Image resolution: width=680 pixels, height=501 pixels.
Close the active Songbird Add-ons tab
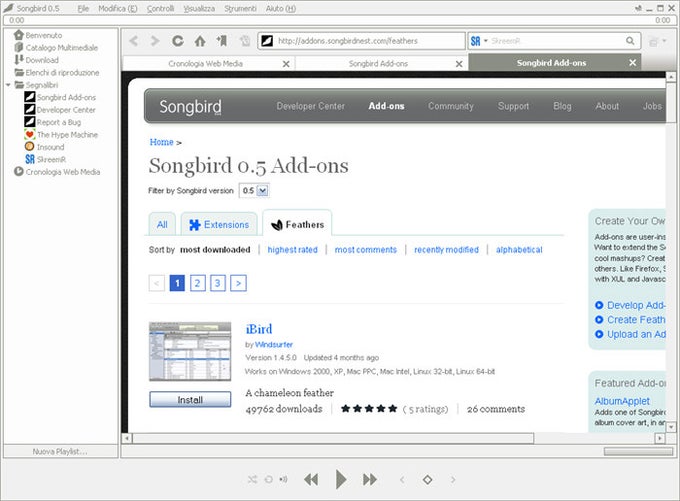pos(633,63)
